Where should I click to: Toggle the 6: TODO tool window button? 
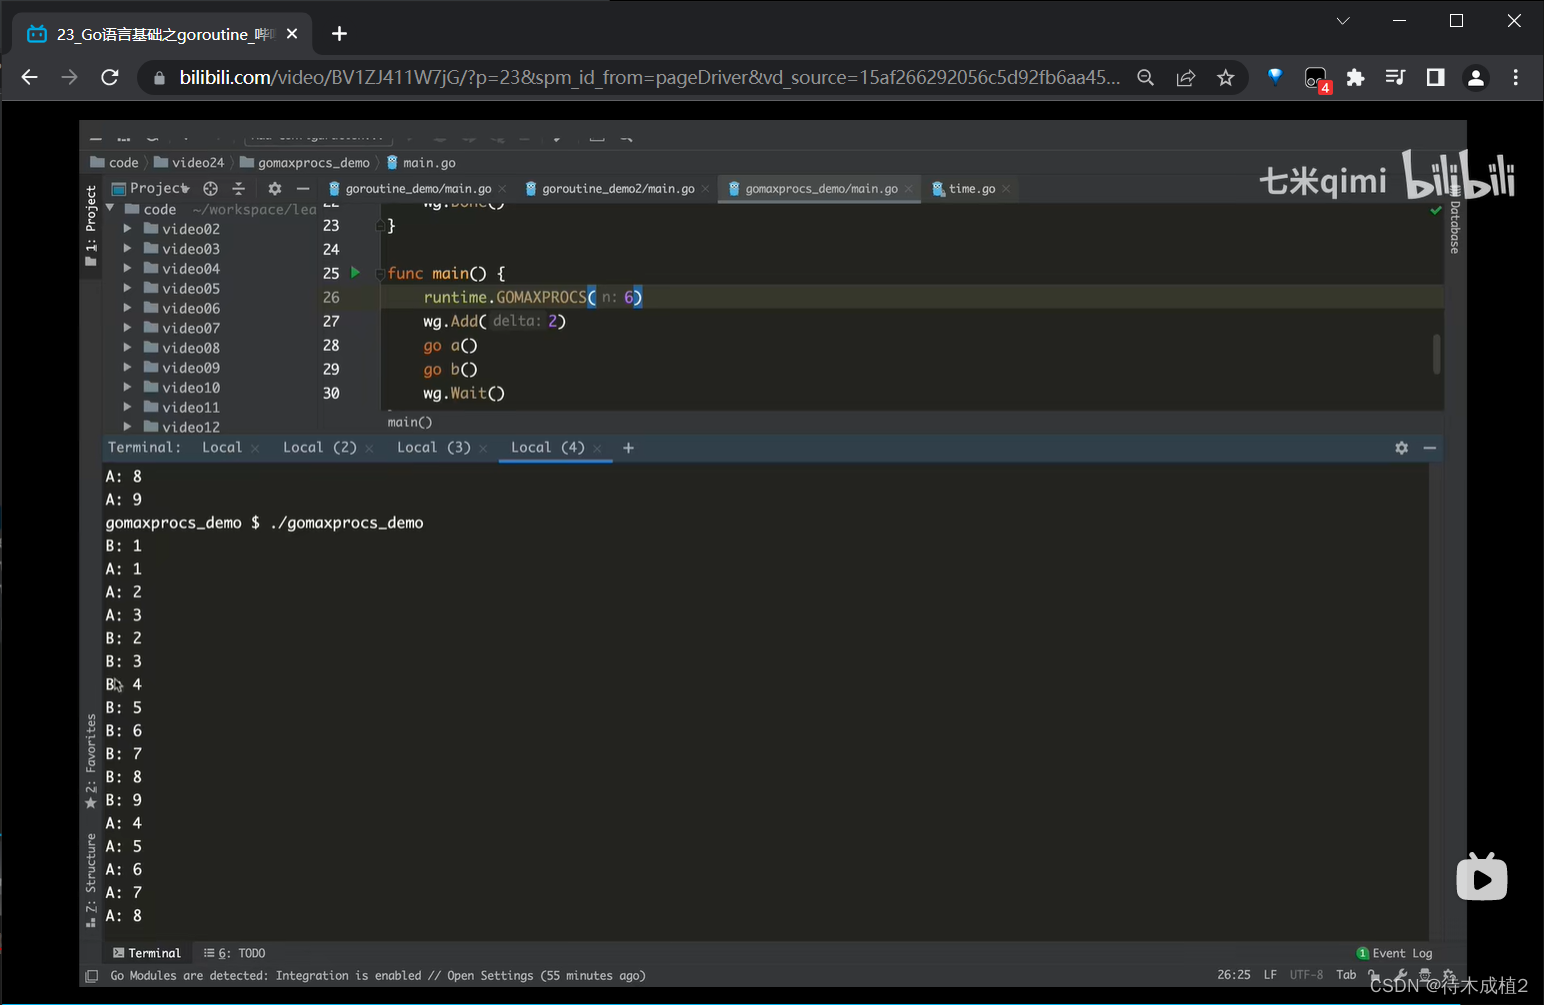click(x=235, y=953)
